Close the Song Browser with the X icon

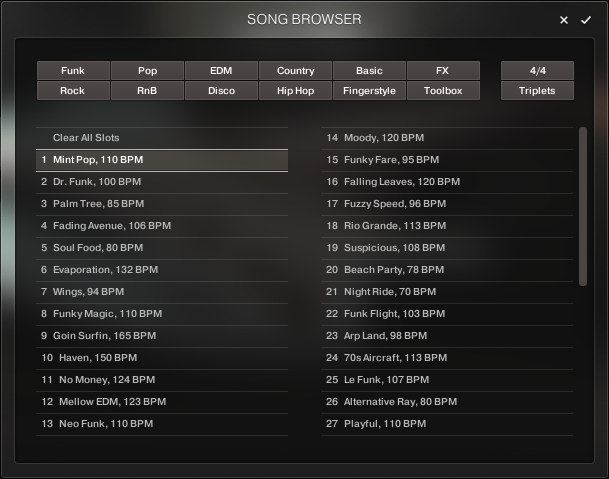(564, 20)
